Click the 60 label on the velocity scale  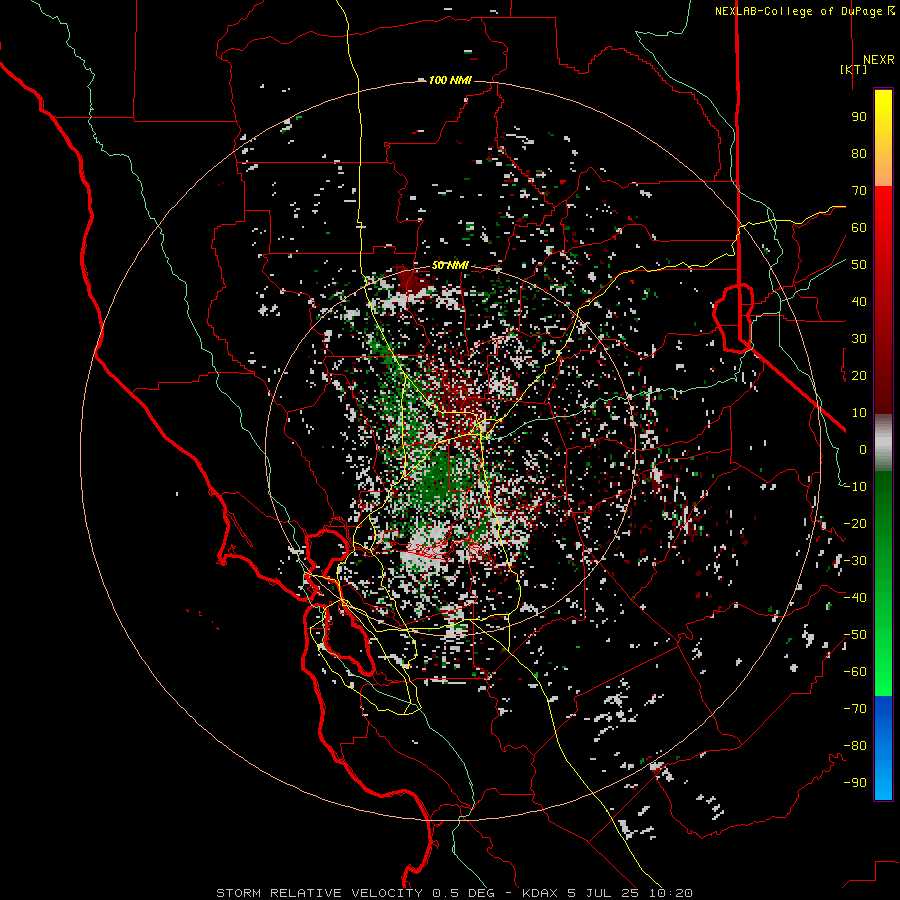(859, 227)
